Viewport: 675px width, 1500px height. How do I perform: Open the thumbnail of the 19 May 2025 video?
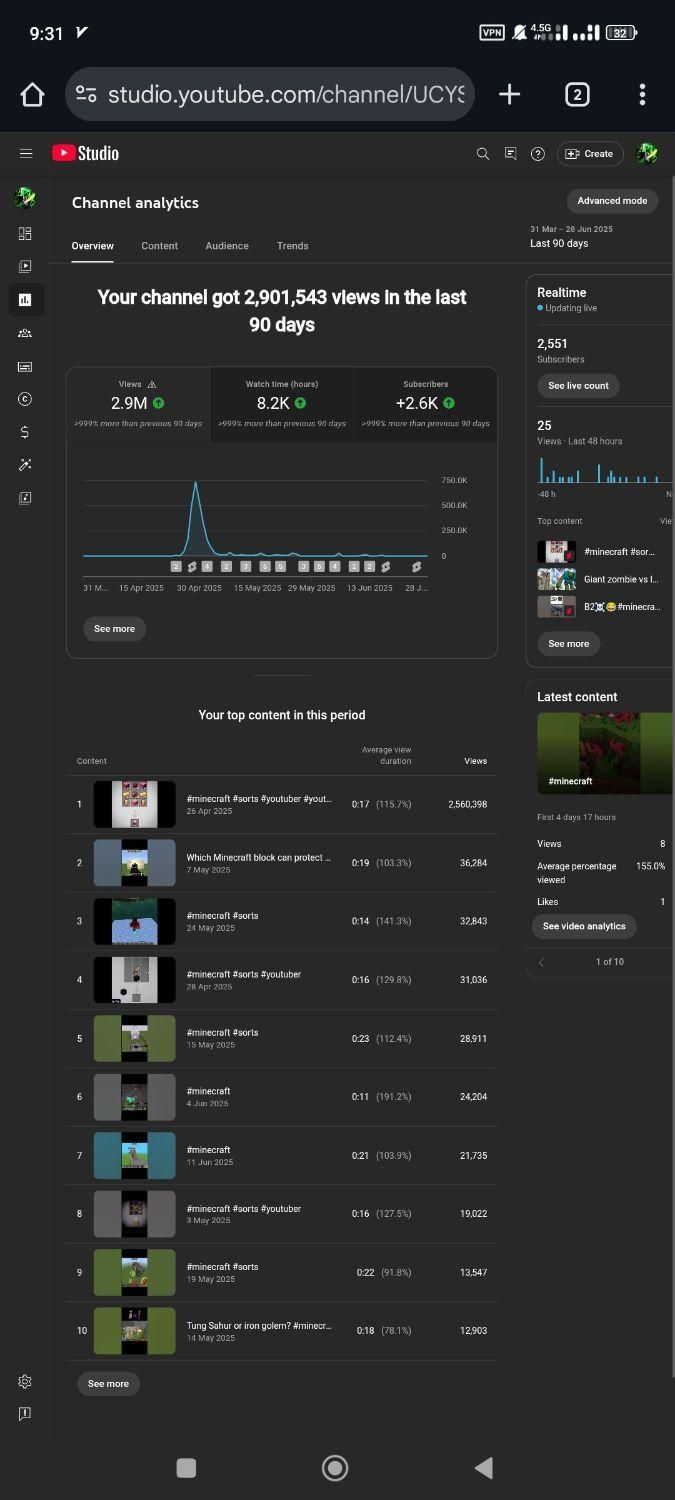[134, 1272]
